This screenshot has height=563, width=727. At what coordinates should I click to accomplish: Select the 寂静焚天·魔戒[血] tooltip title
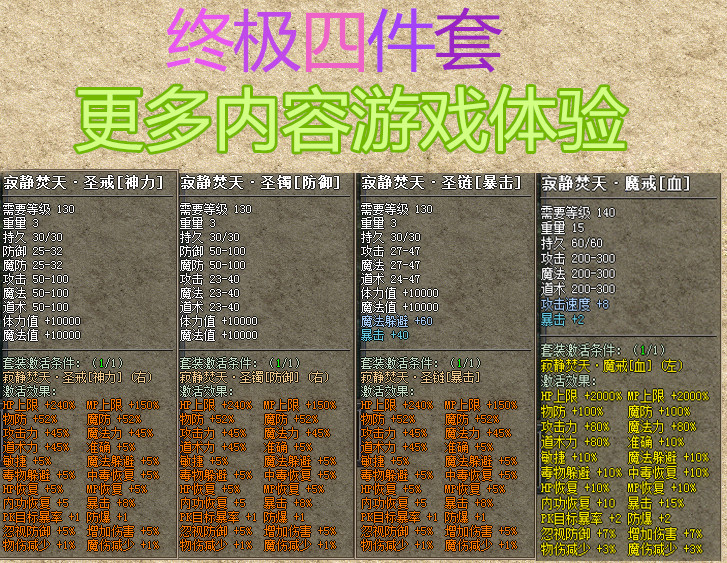600,183
